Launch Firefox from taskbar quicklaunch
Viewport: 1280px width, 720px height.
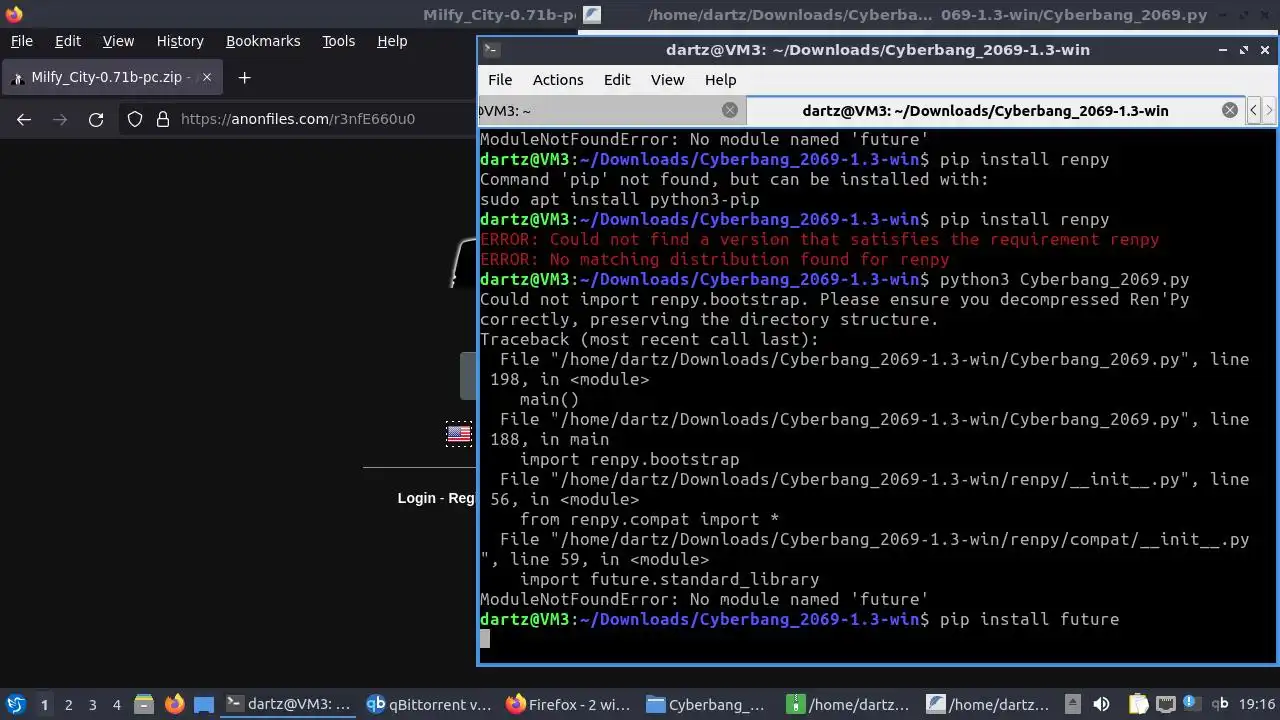pyautogui.click(x=174, y=704)
